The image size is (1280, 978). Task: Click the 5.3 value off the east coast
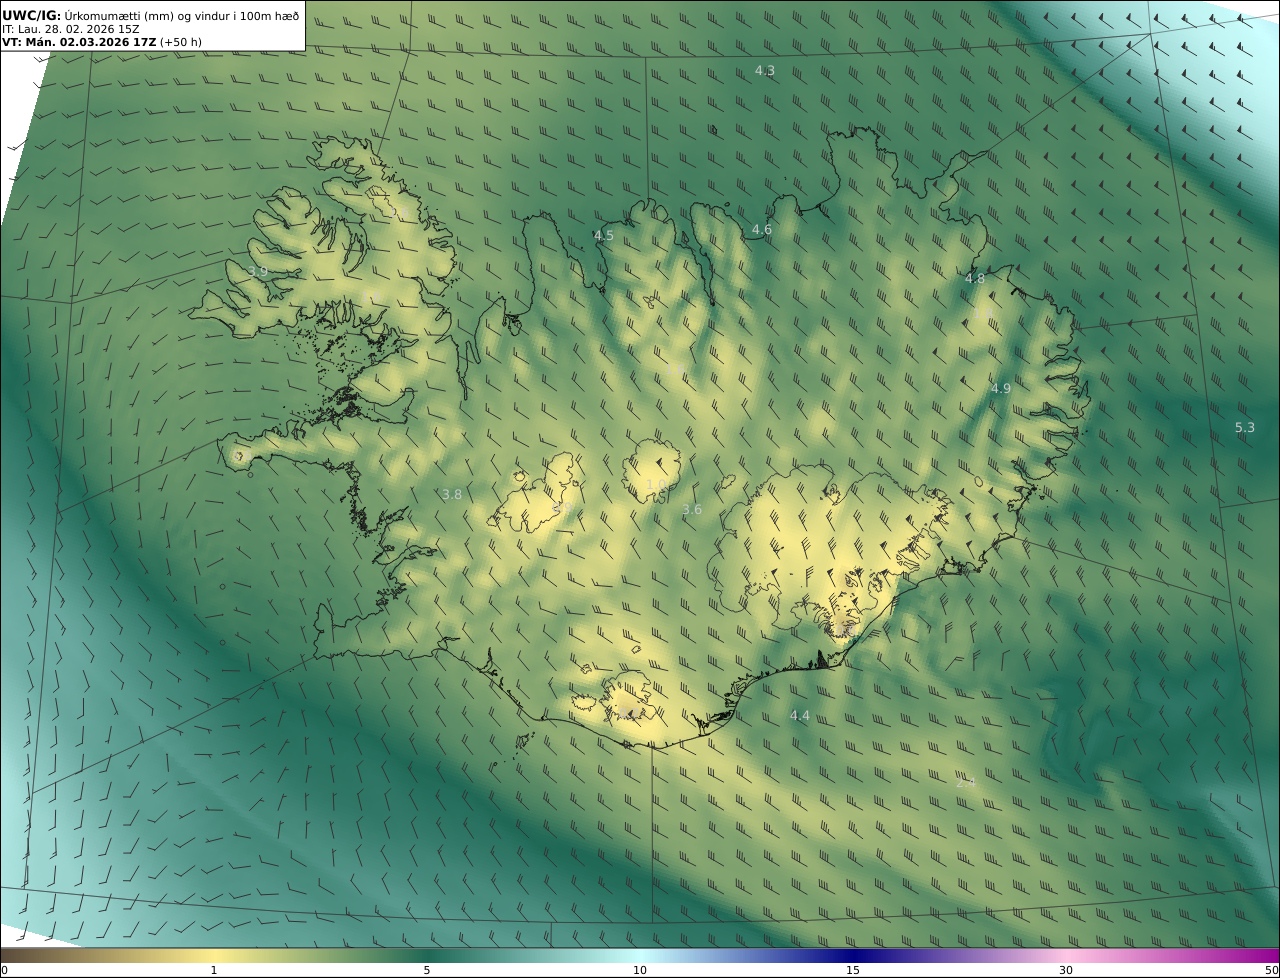(1245, 428)
